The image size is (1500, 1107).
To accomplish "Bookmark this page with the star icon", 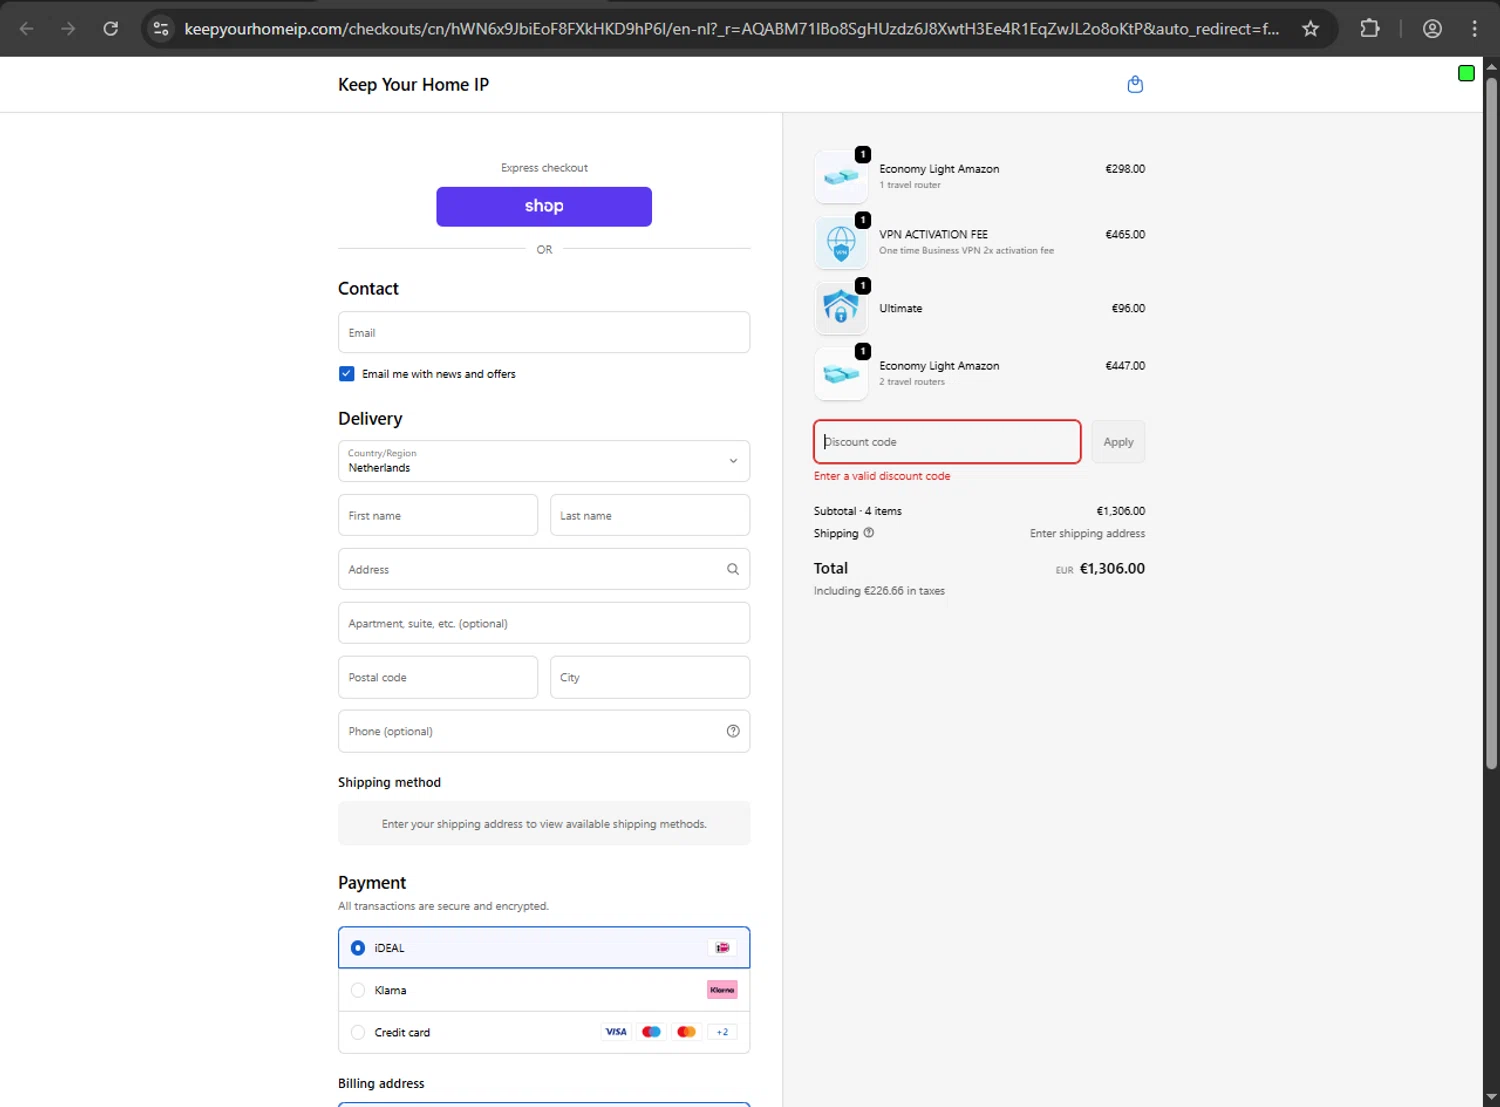I will tap(1310, 29).
